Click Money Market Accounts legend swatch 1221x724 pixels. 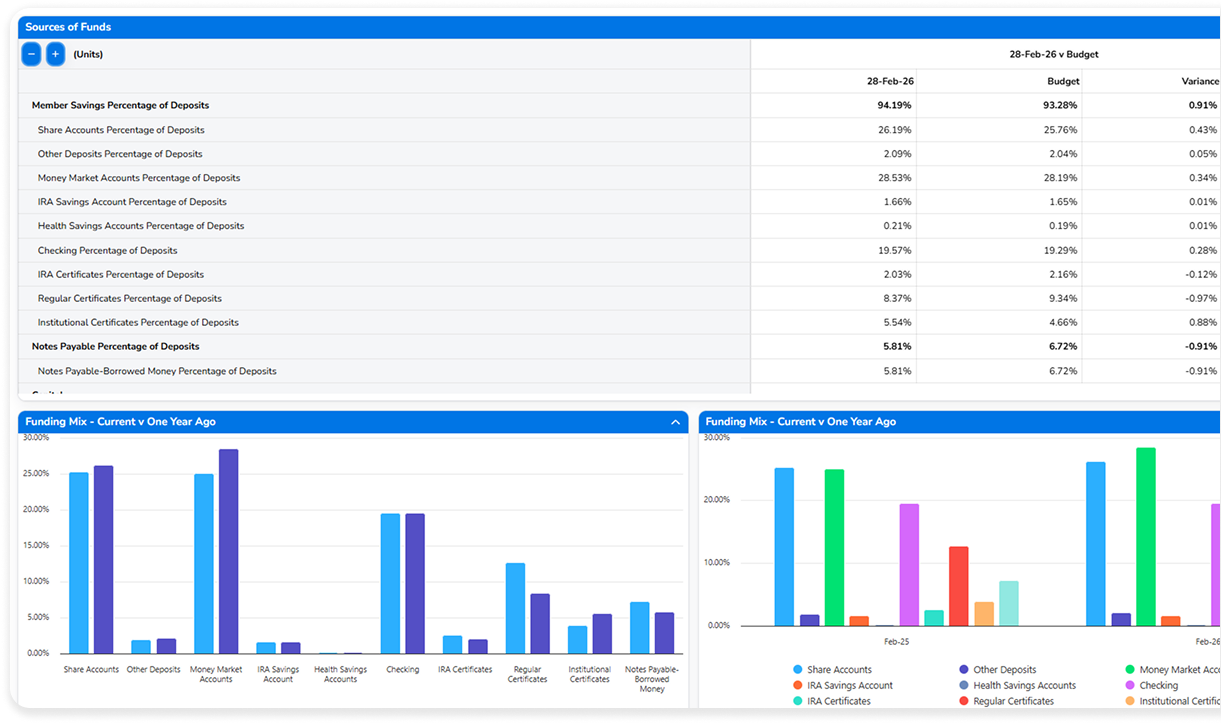1130,670
